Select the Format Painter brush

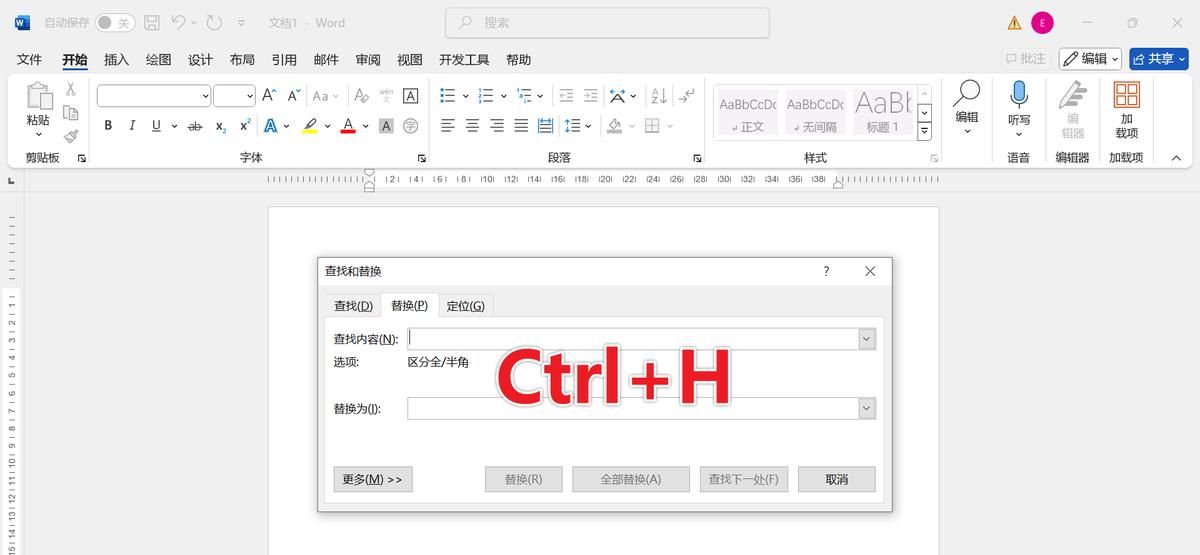[71, 136]
